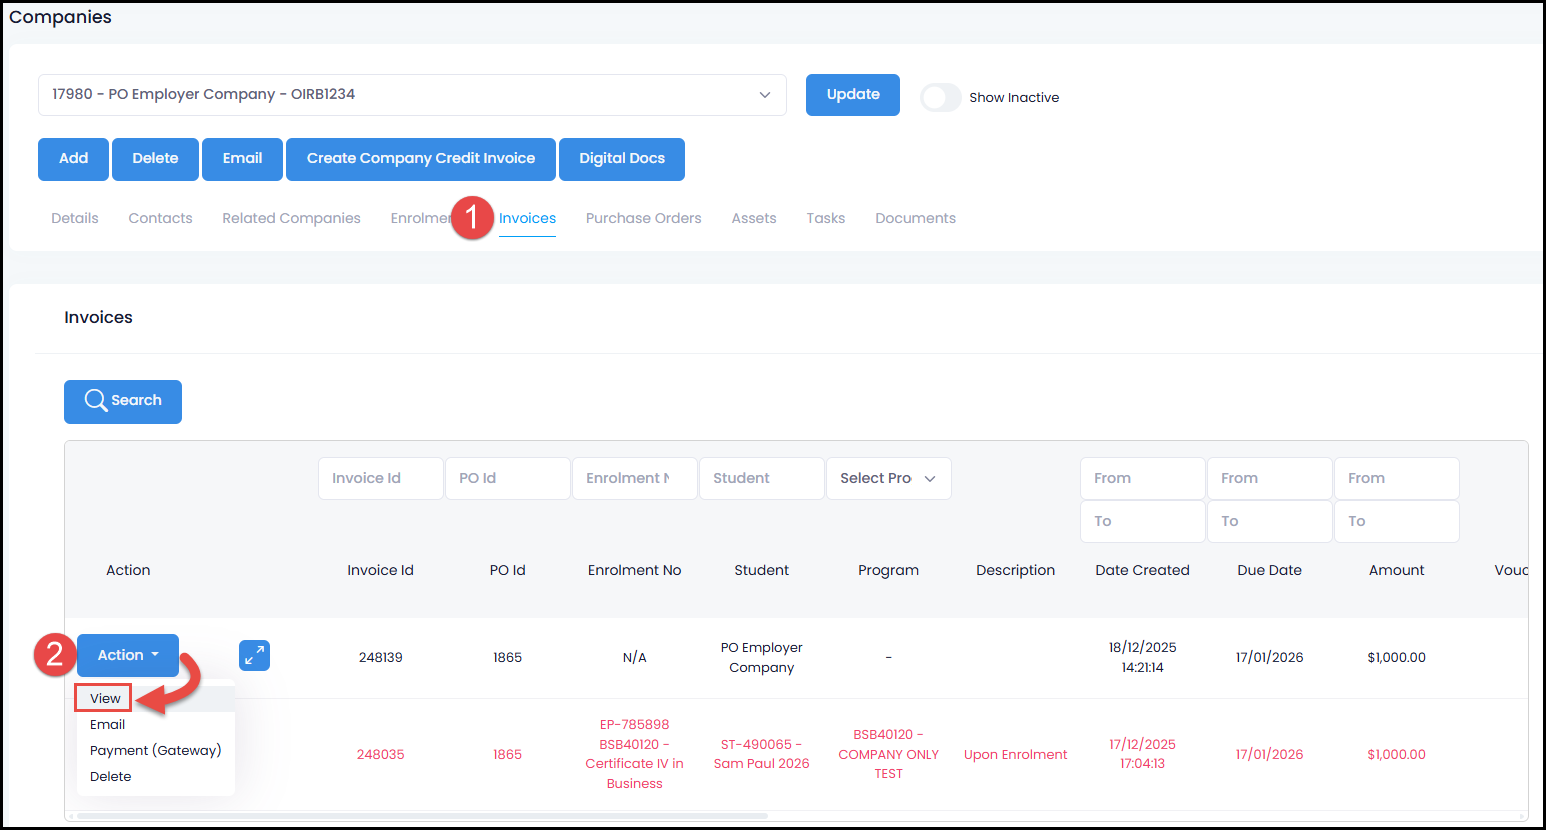The height and width of the screenshot is (830, 1546).
Task: Open the Contacts tab
Action: tap(160, 218)
